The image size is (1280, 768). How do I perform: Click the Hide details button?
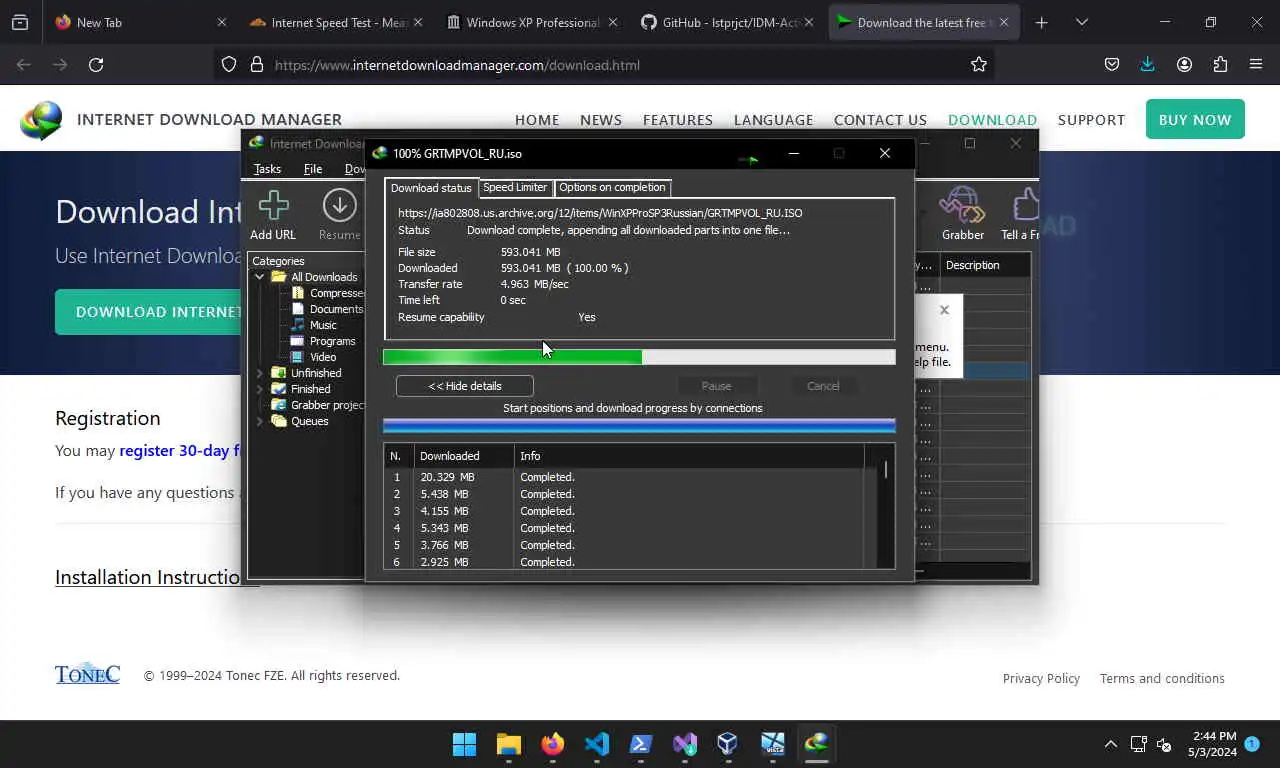click(x=465, y=386)
